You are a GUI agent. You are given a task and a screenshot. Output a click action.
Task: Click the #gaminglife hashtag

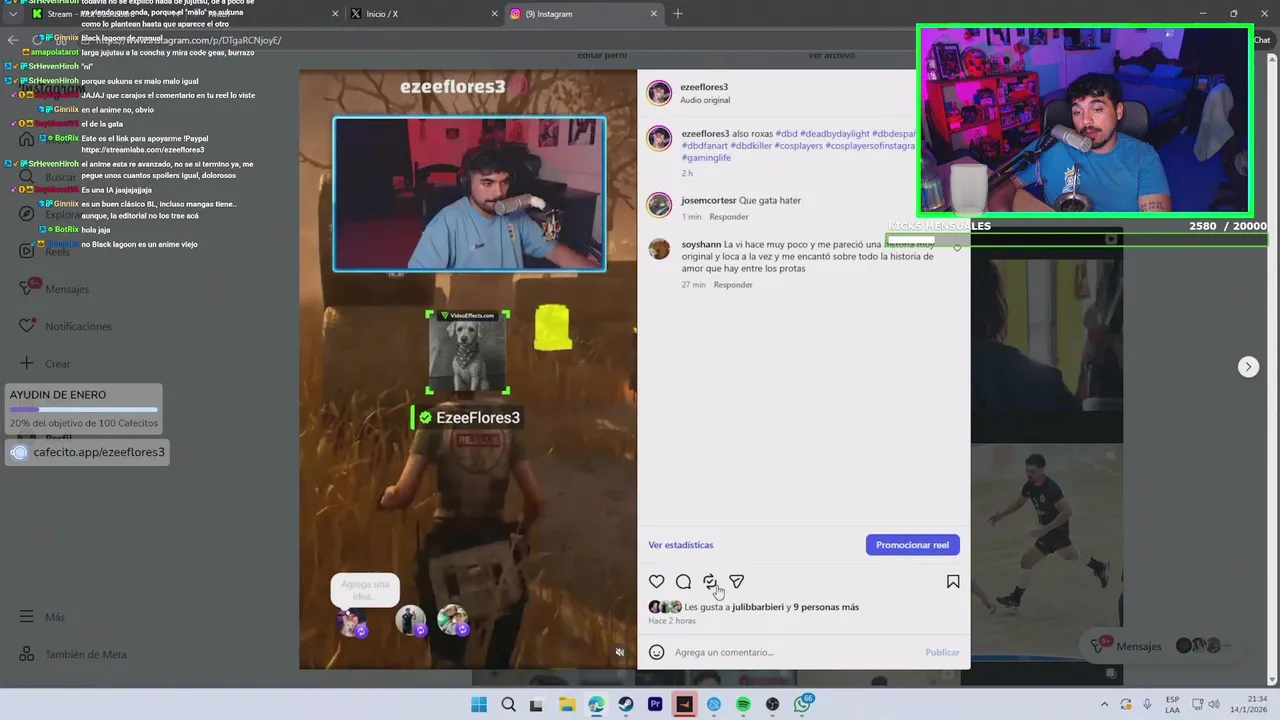coord(706,157)
